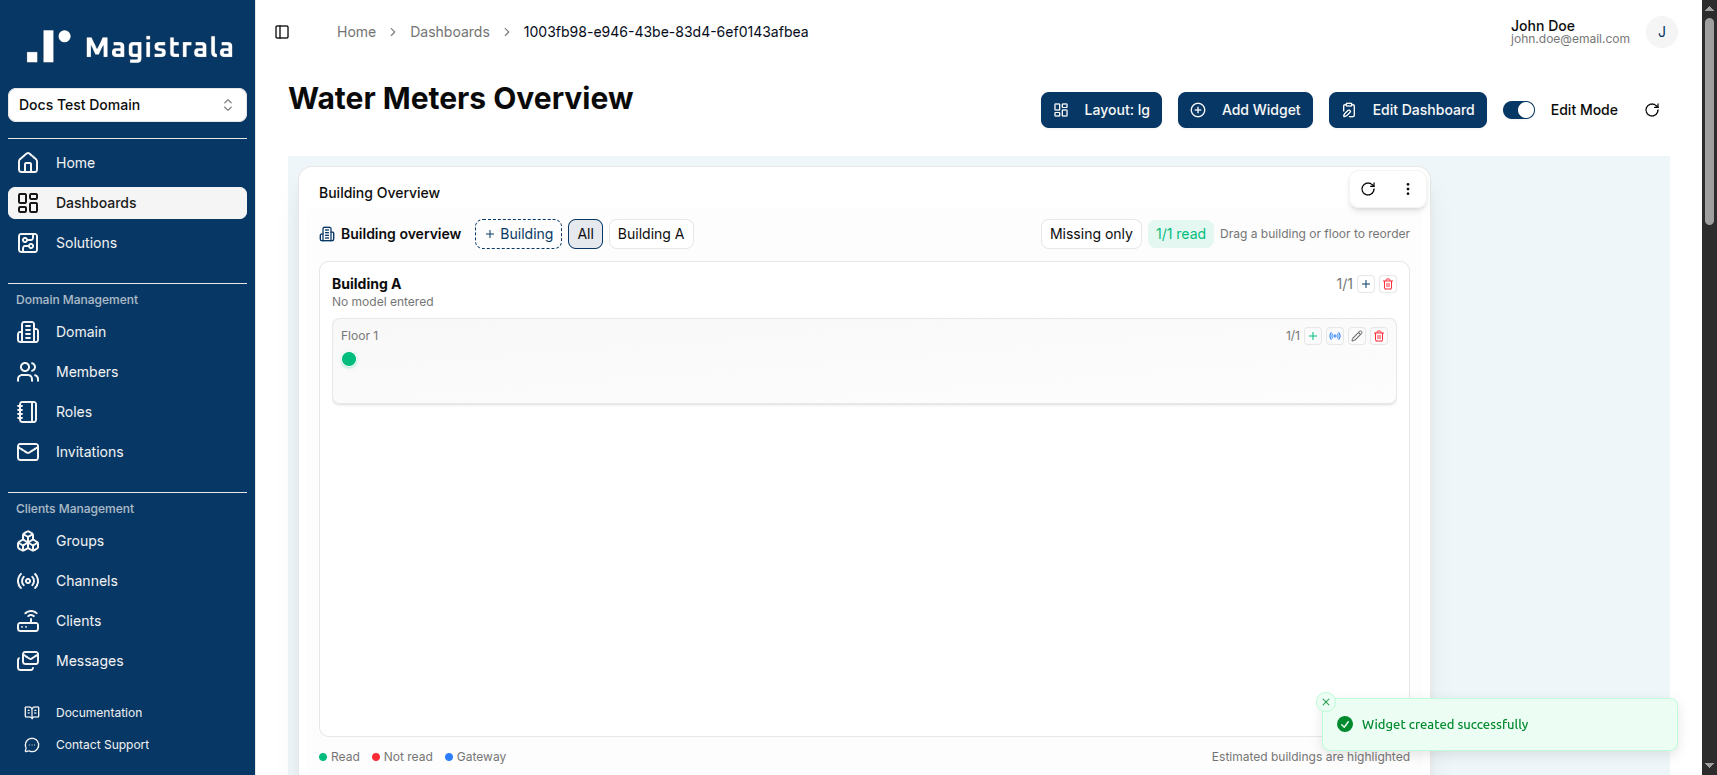The image size is (1717, 775).
Task: Toggle the sidebar collapse icon
Action: [x=282, y=32]
